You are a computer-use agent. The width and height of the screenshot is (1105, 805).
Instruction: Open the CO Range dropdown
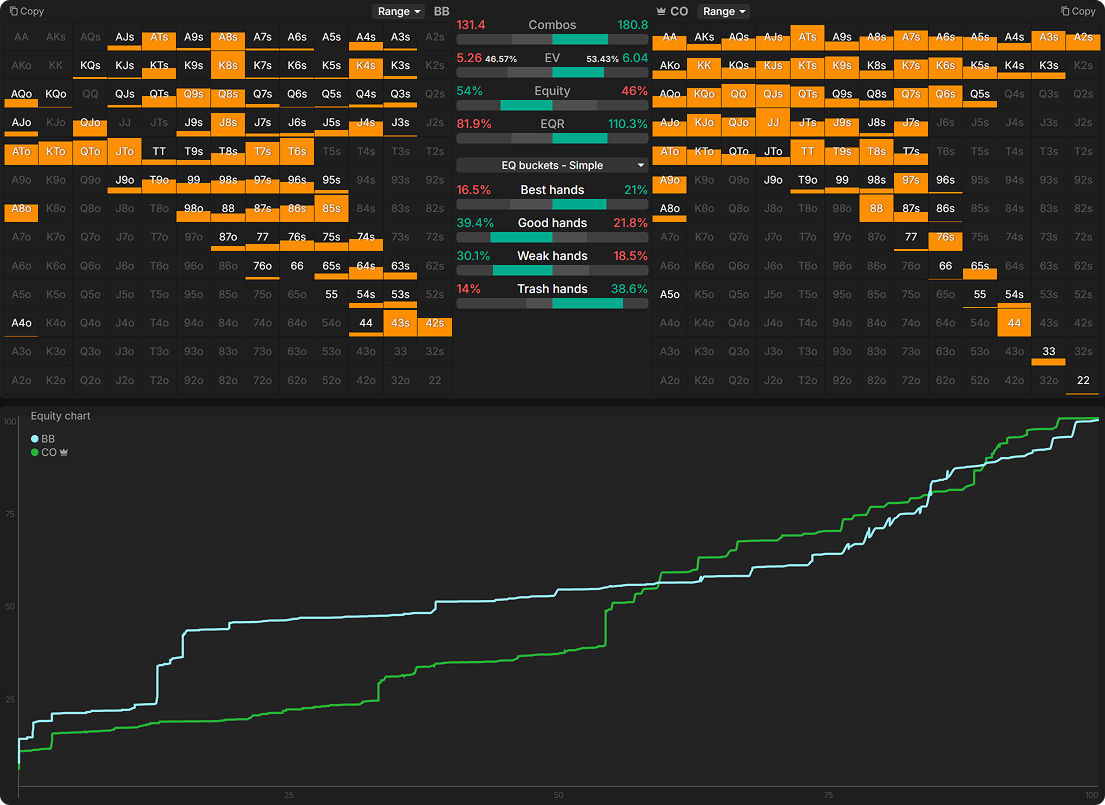coord(723,12)
